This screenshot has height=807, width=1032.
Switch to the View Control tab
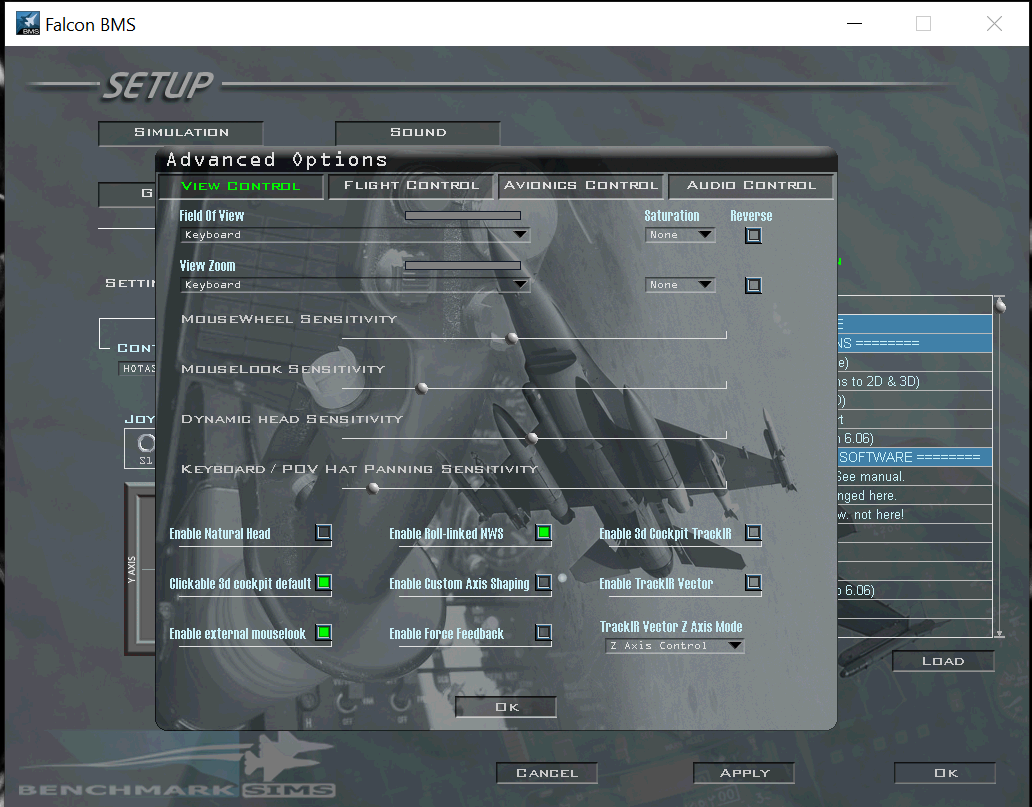(x=241, y=186)
